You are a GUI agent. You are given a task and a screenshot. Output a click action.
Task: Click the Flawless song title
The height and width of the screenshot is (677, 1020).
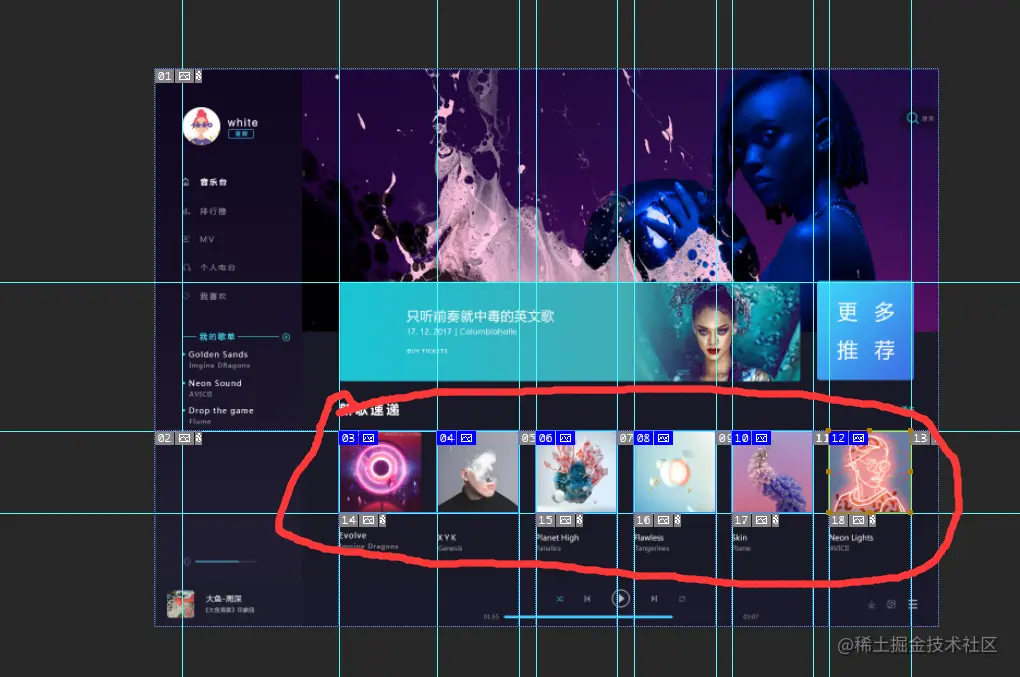649,538
